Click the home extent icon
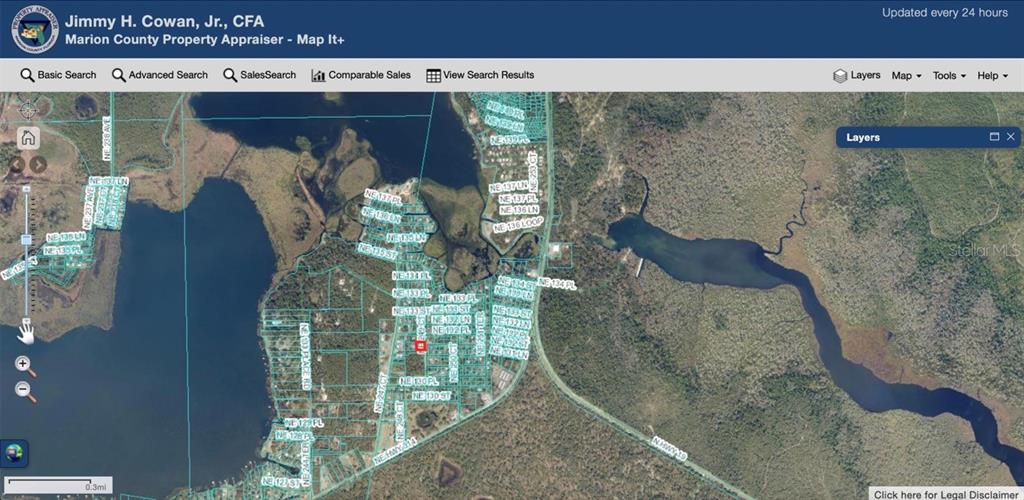 click(x=28, y=138)
